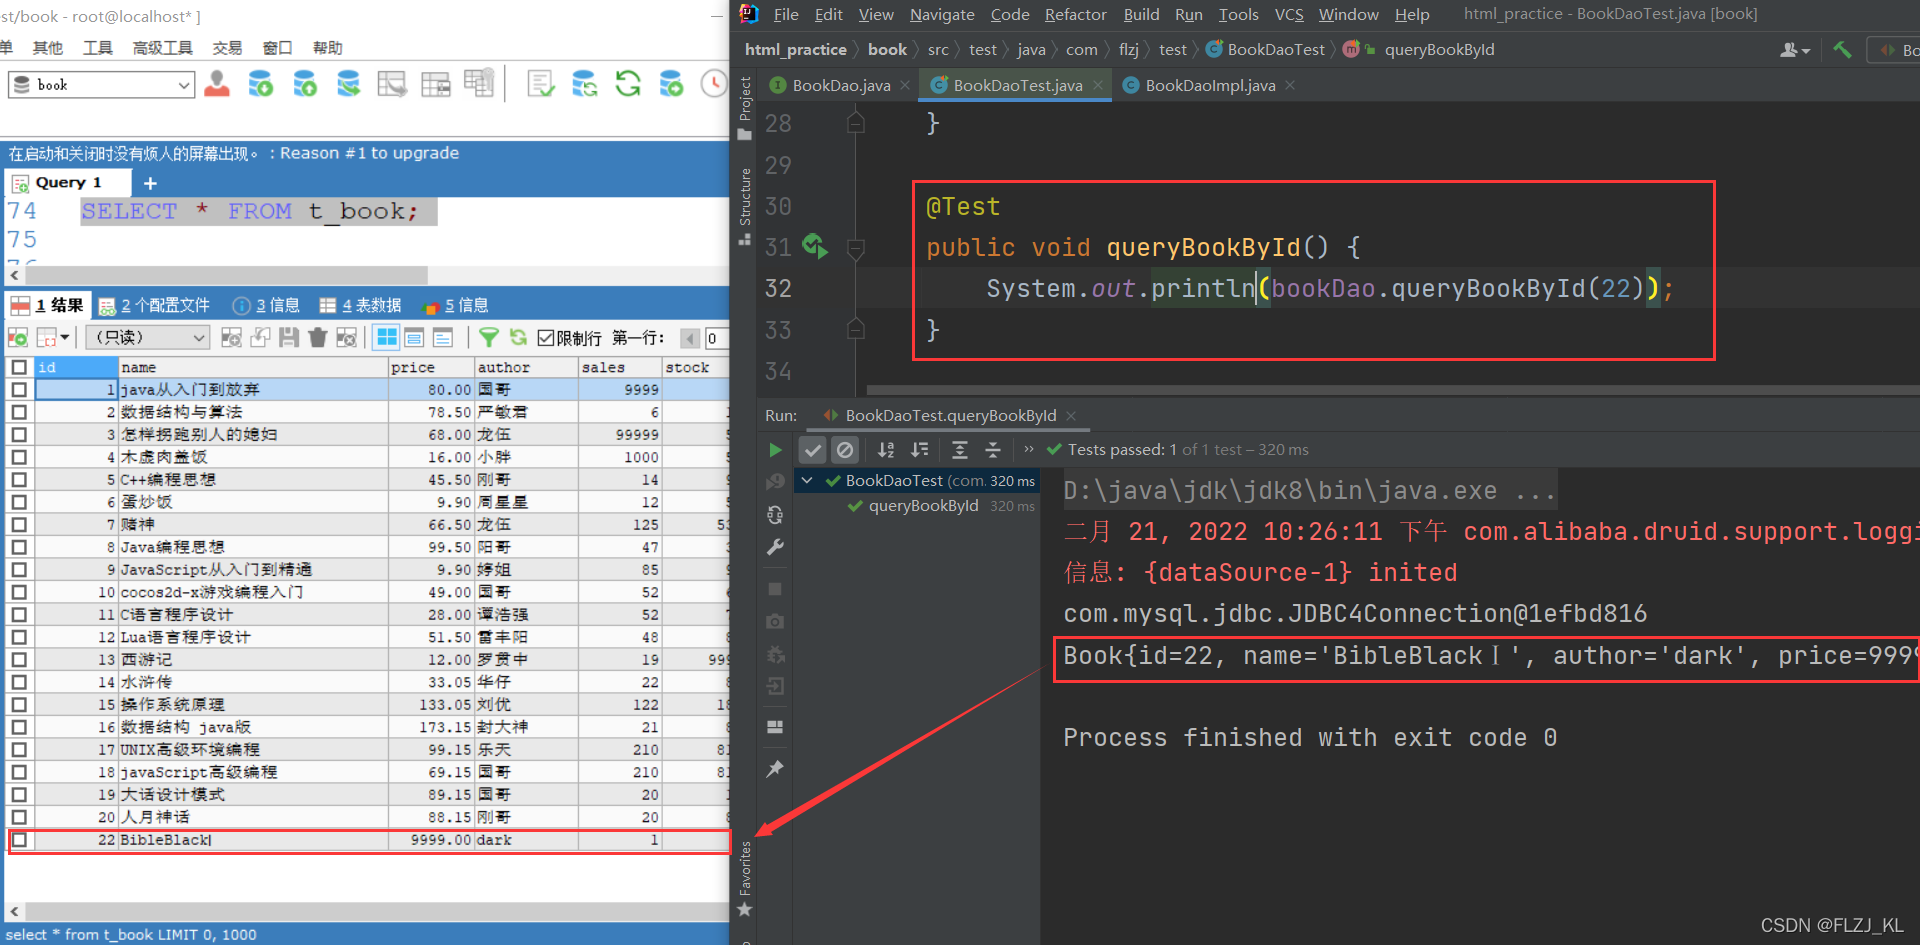Click the export result icon left of read-only dropdown
The height and width of the screenshot is (945, 1920).
(x=18, y=337)
